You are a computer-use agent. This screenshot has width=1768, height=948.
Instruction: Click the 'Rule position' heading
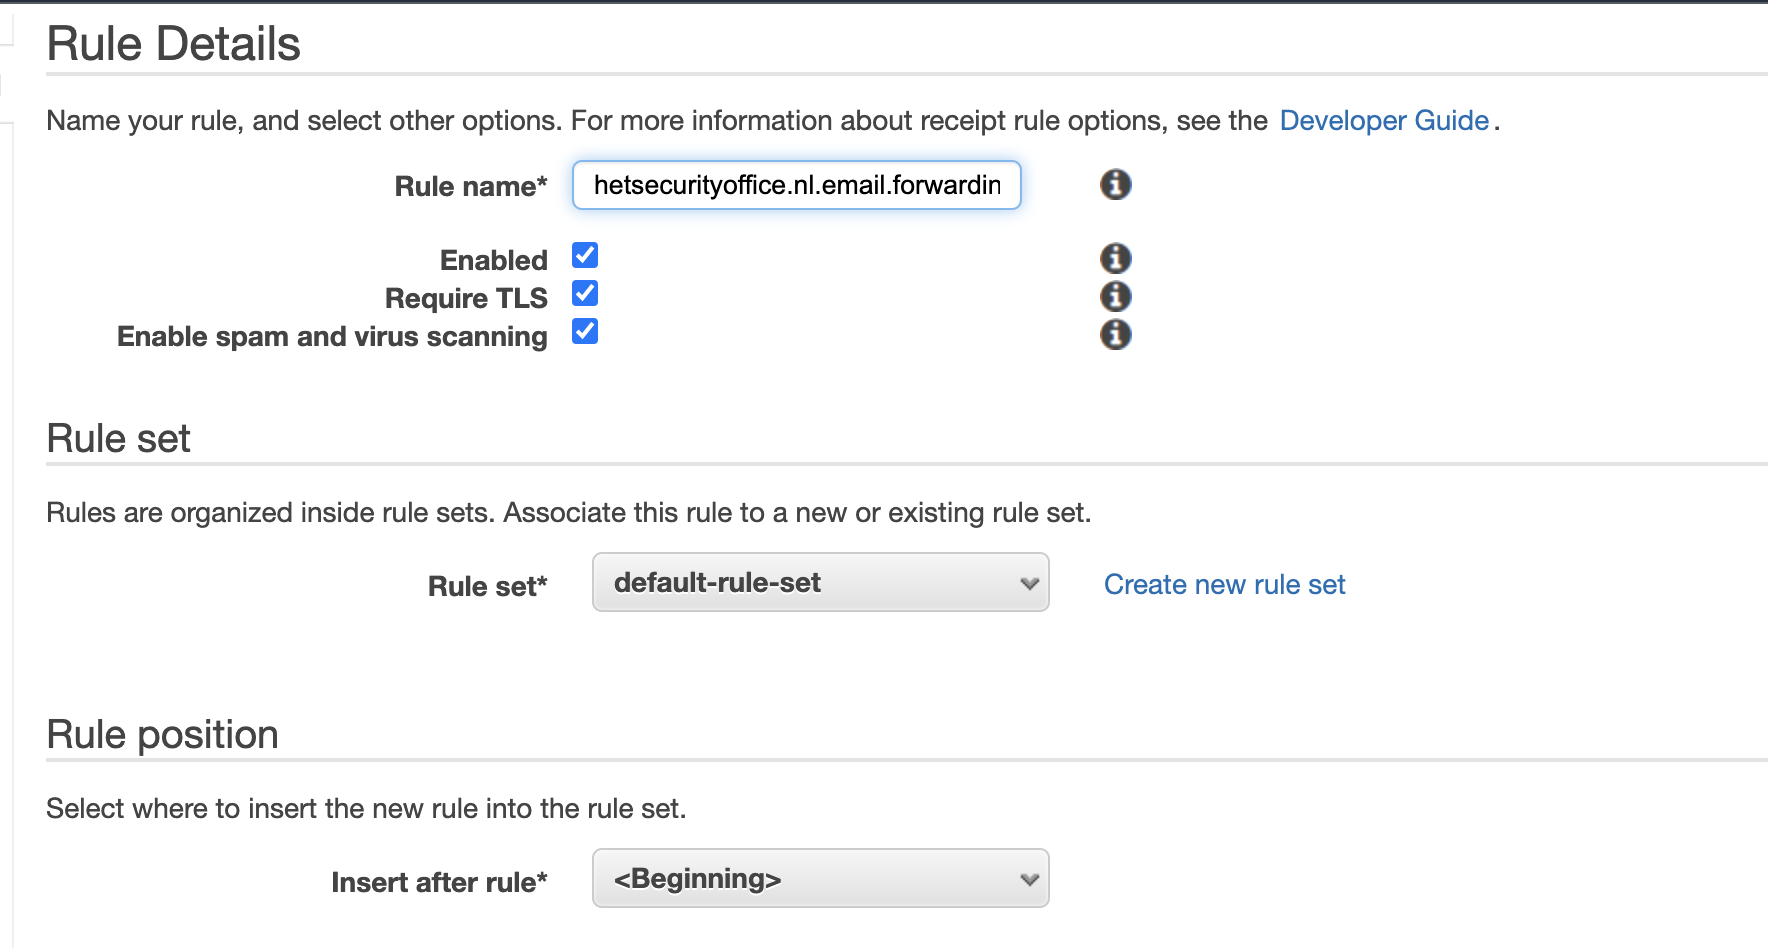(x=163, y=734)
